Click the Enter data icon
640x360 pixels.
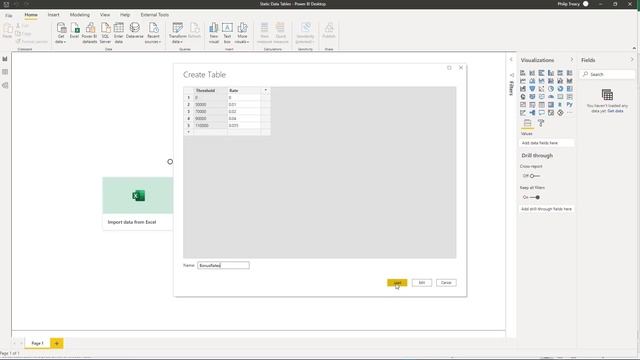tap(118, 33)
